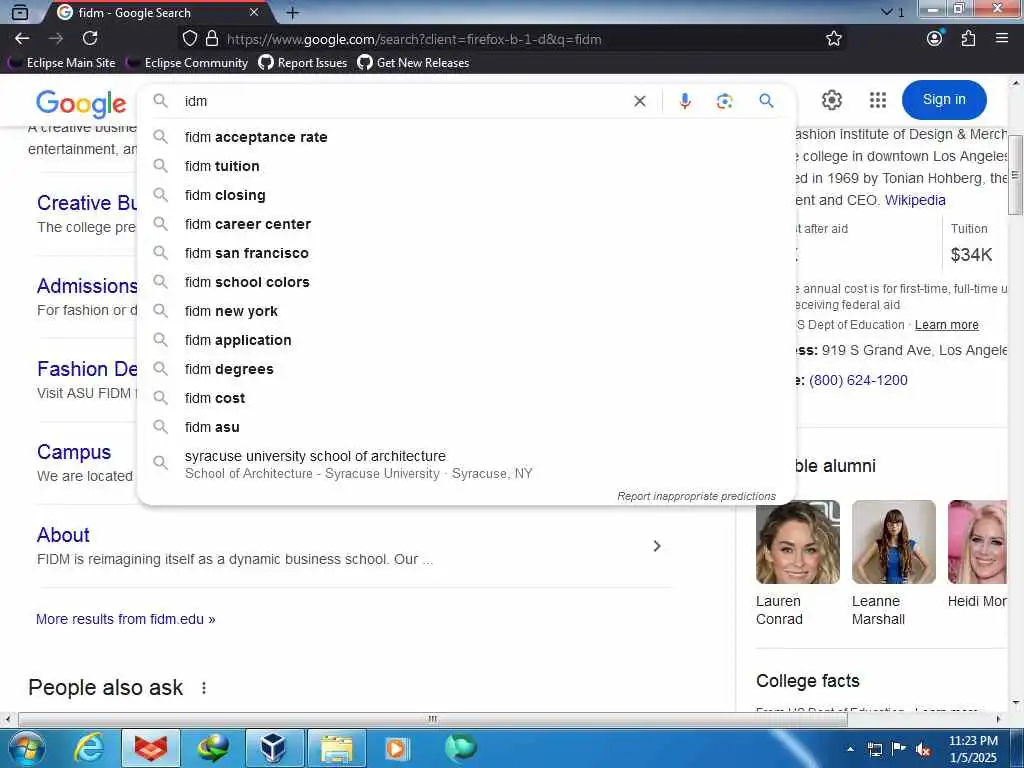Open Lauren Conrad alumni photo
The width and height of the screenshot is (1024, 768).
coord(797,541)
